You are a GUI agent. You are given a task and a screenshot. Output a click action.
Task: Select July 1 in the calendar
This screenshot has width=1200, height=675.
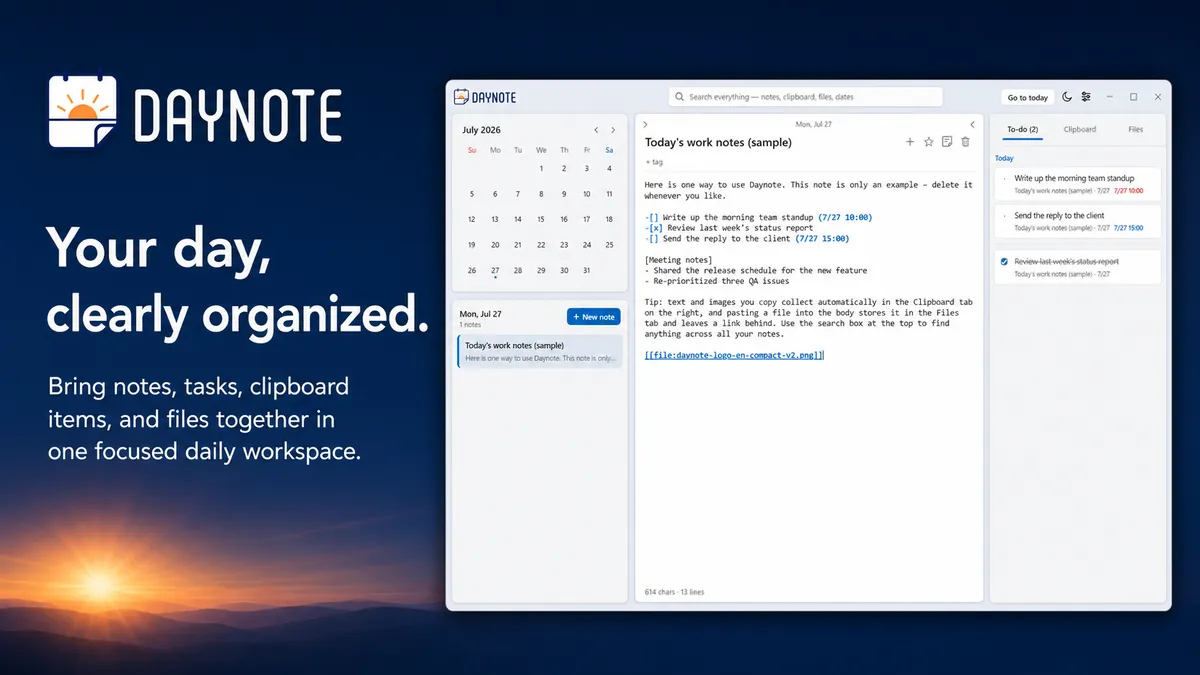pos(541,169)
